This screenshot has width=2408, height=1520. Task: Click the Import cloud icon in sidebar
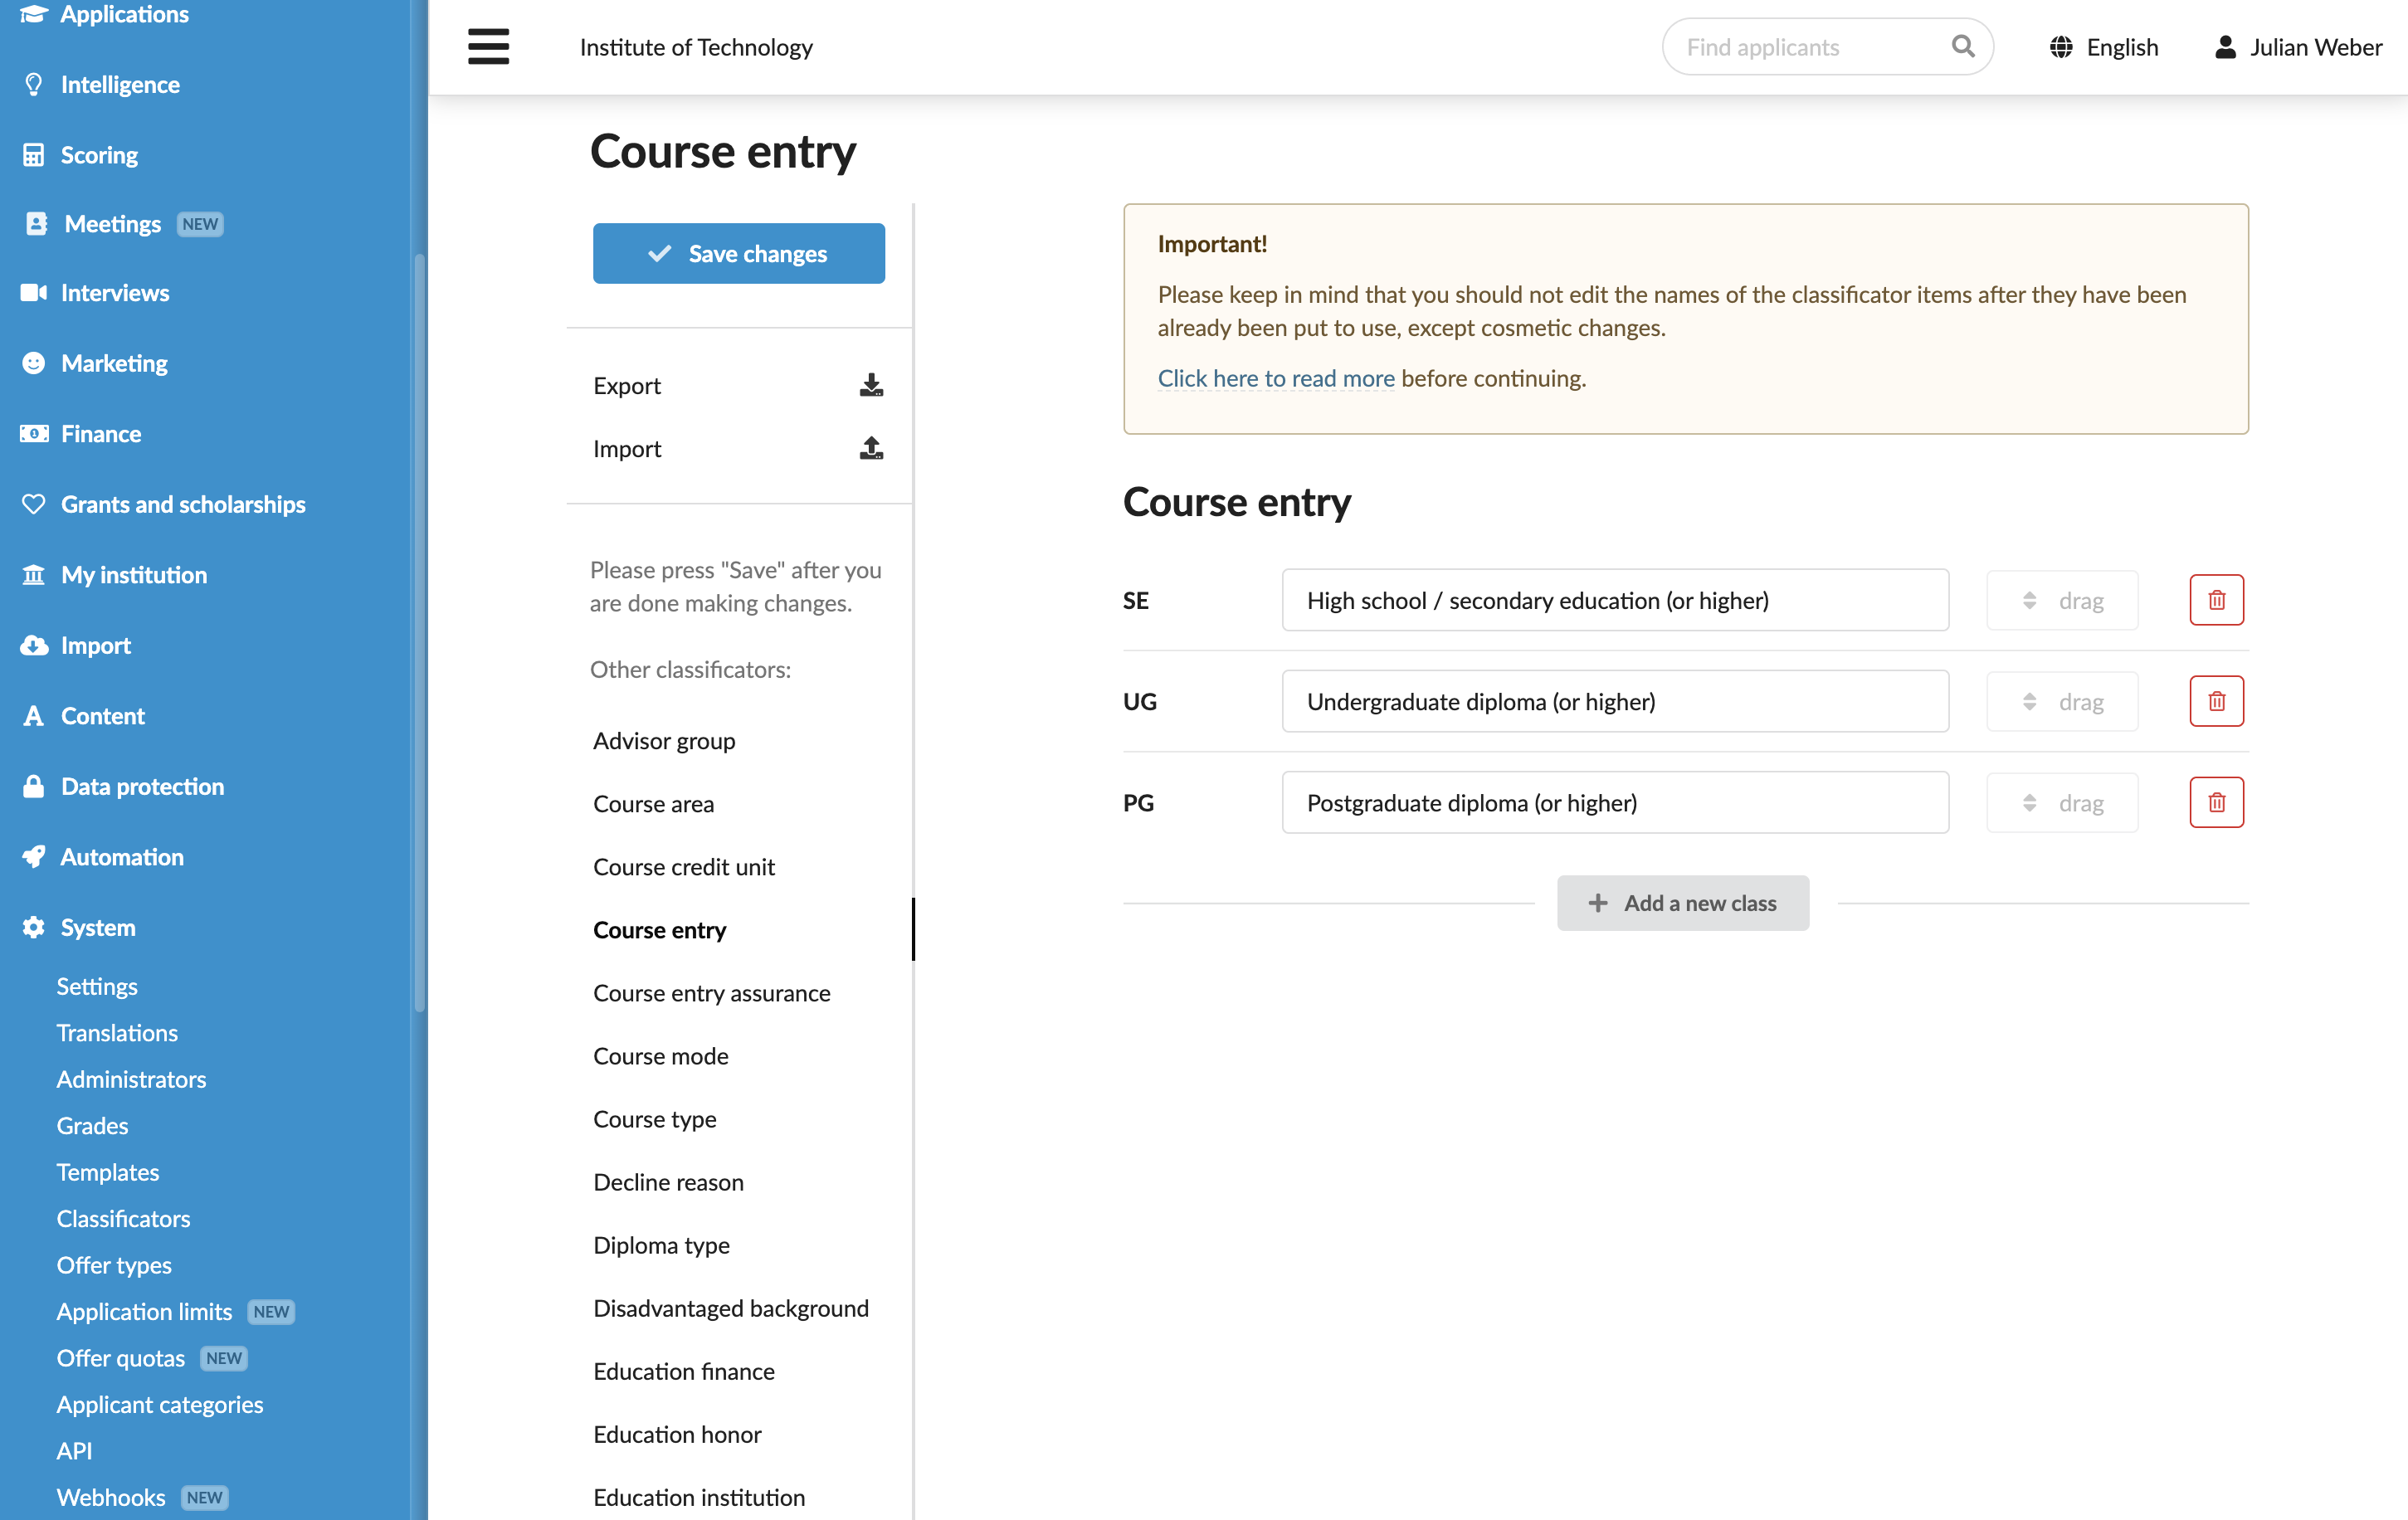34,645
